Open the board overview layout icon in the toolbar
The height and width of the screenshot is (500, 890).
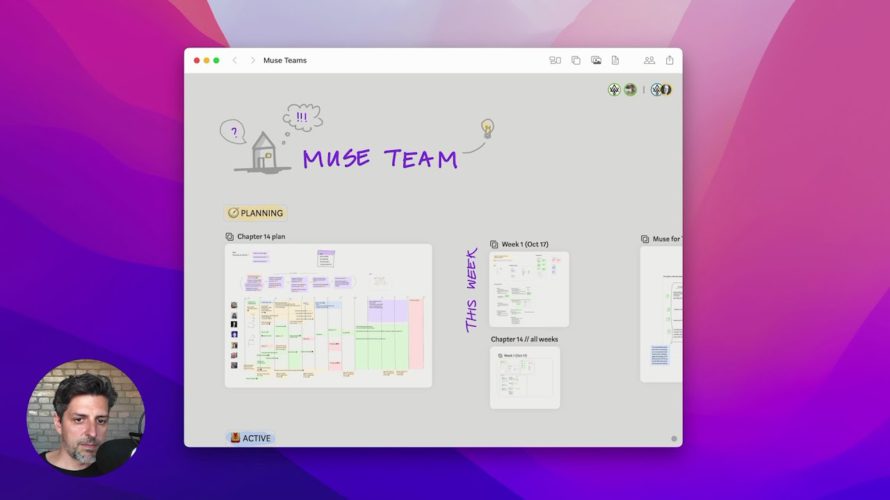[x=555, y=60]
